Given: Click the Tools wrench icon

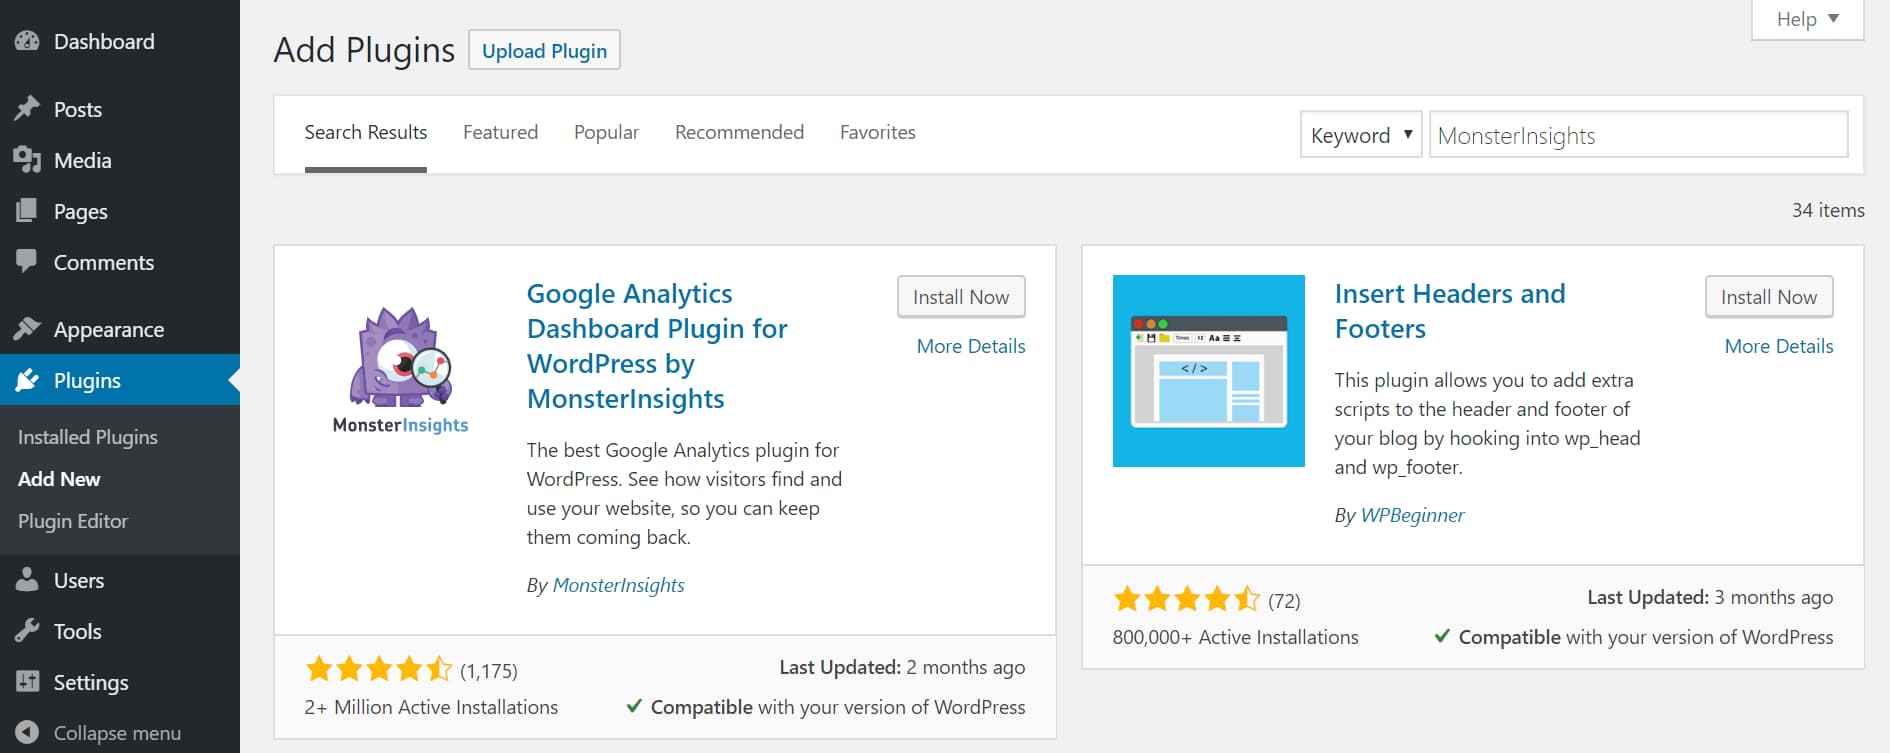Looking at the screenshot, I should point(27,631).
